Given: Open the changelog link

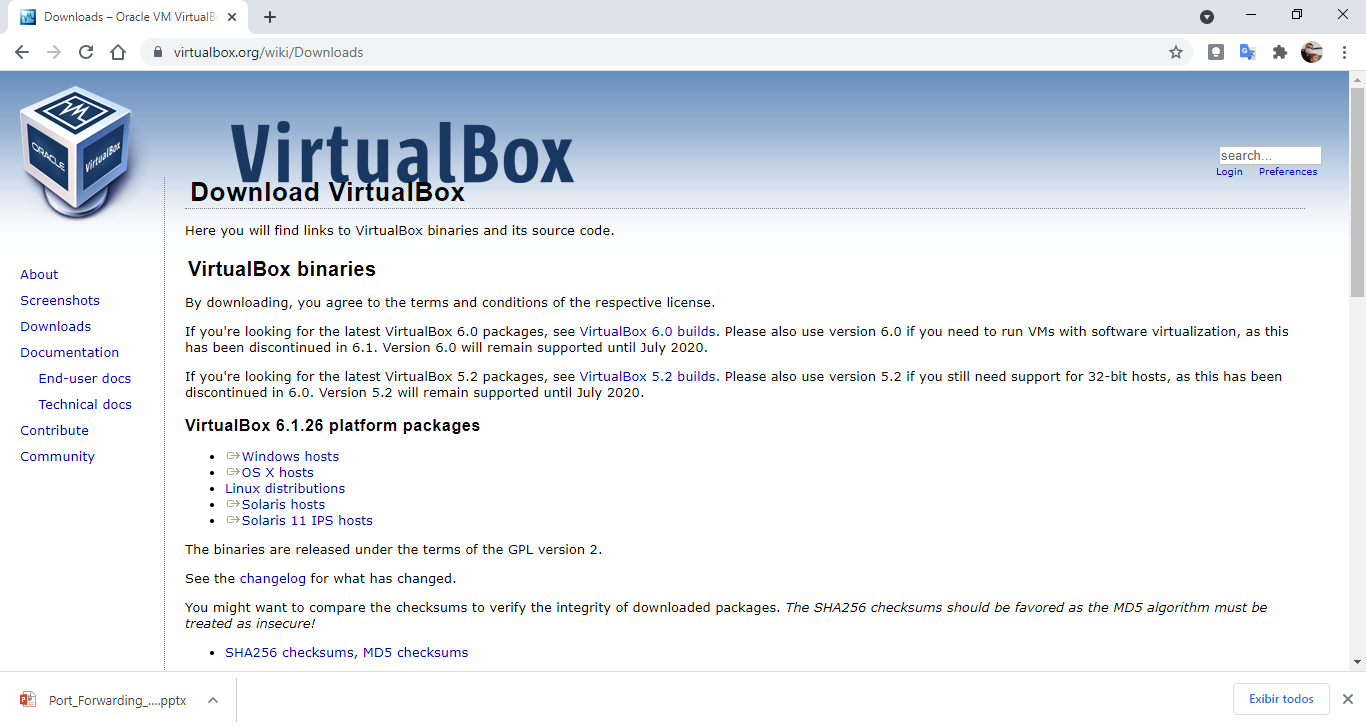Looking at the screenshot, I should point(273,578).
